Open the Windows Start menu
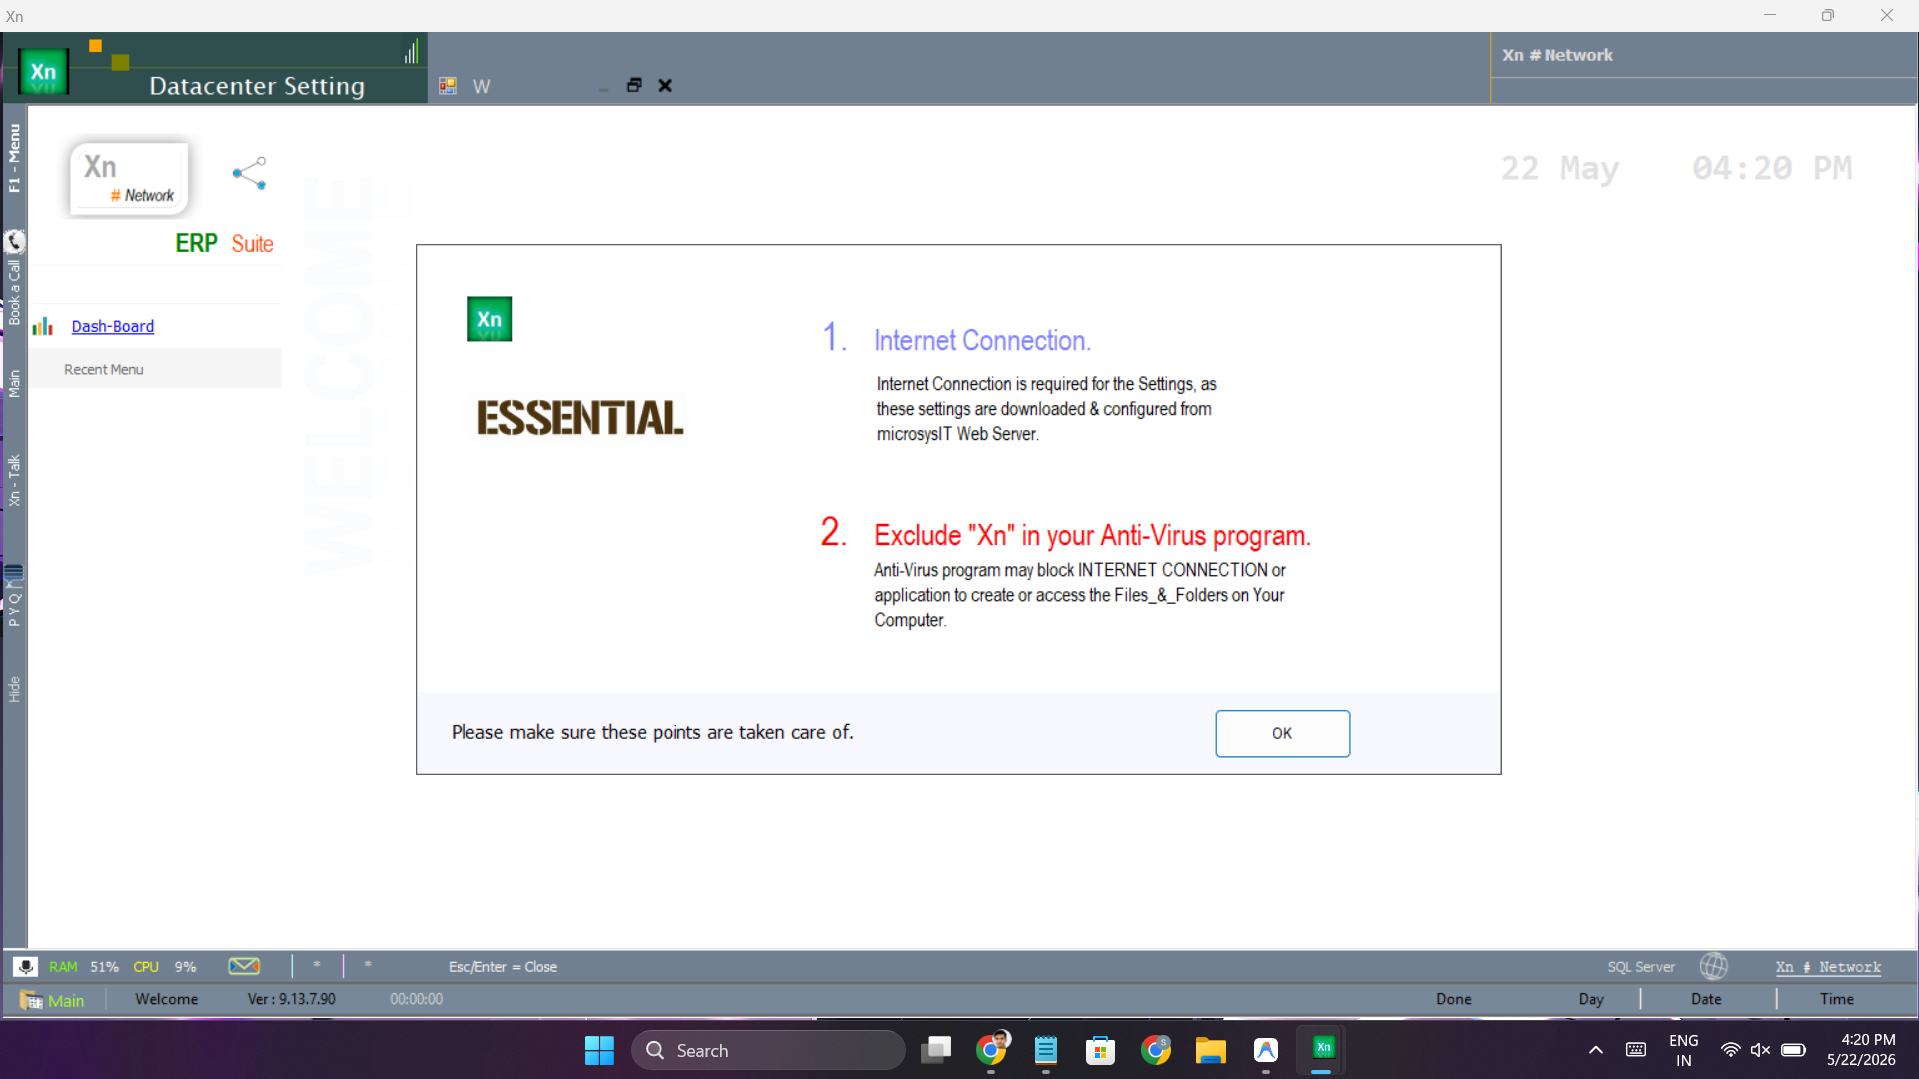Screen dimensions: 1919x1079 (x=599, y=1050)
